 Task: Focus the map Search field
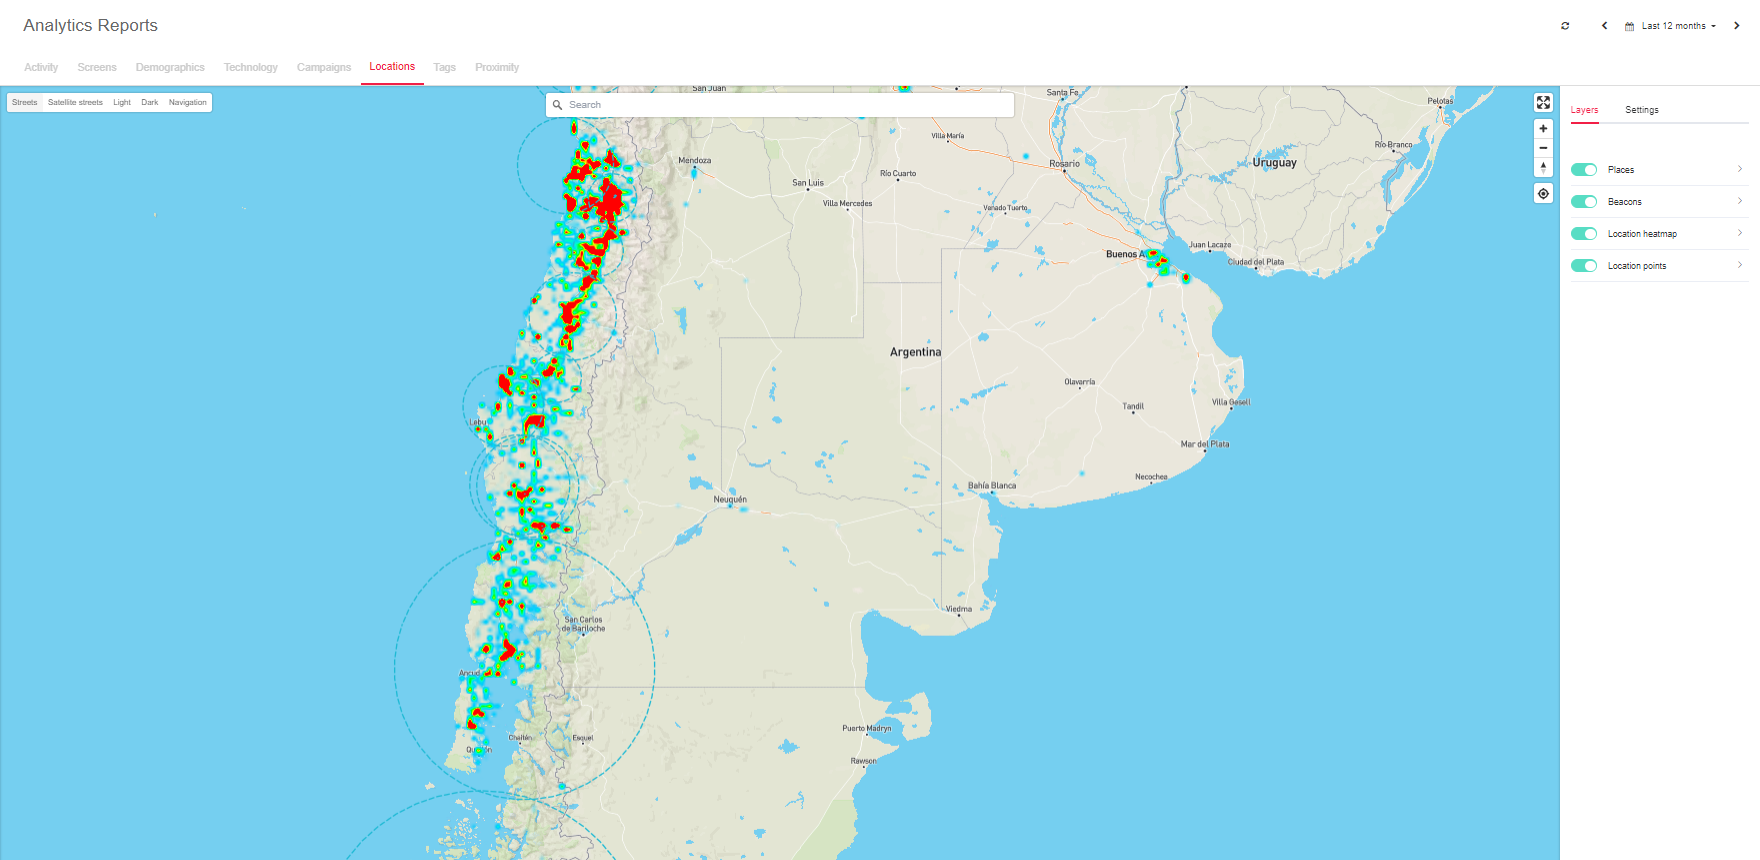[x=780, y=105]
